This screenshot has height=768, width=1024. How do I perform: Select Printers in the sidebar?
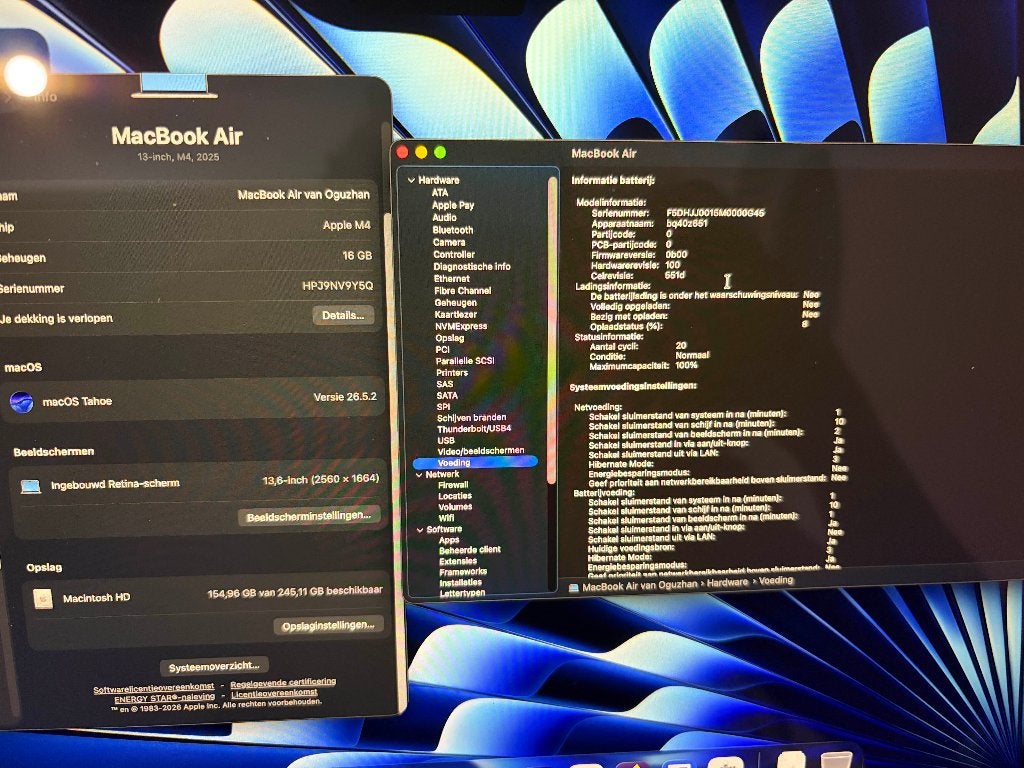[452, 373]
